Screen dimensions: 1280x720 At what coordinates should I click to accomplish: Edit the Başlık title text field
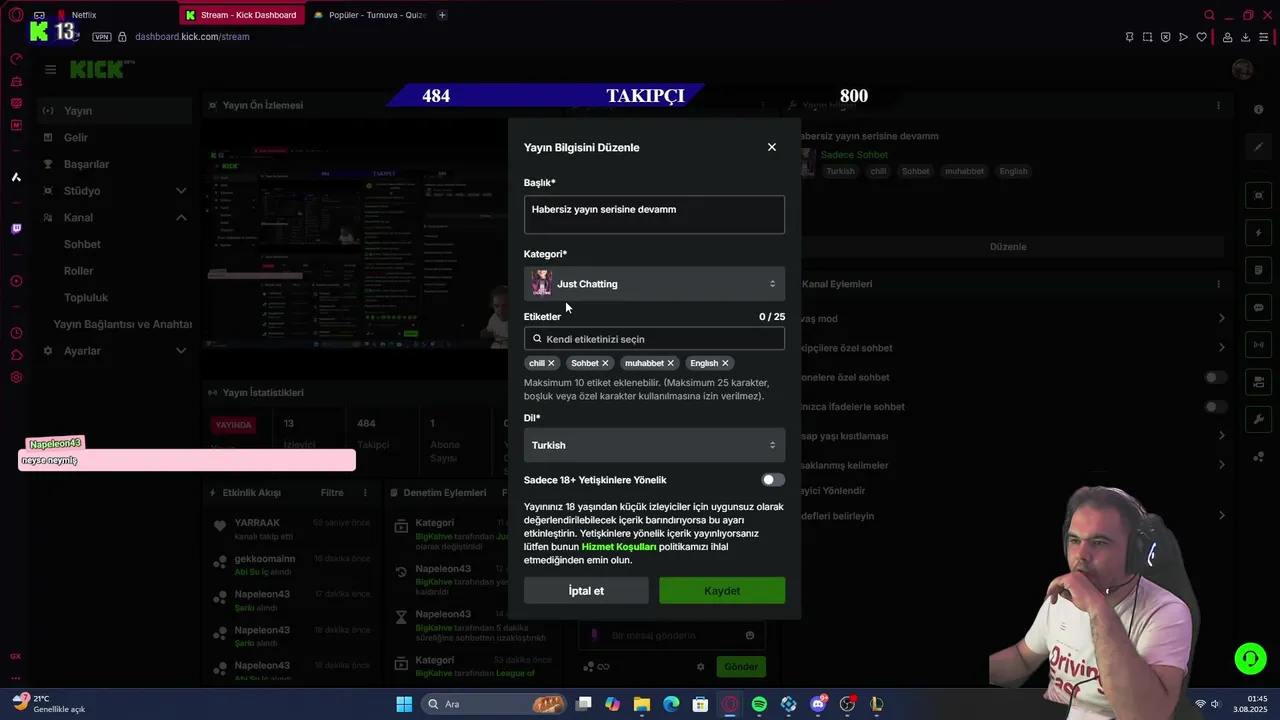[x=654, y=214]
